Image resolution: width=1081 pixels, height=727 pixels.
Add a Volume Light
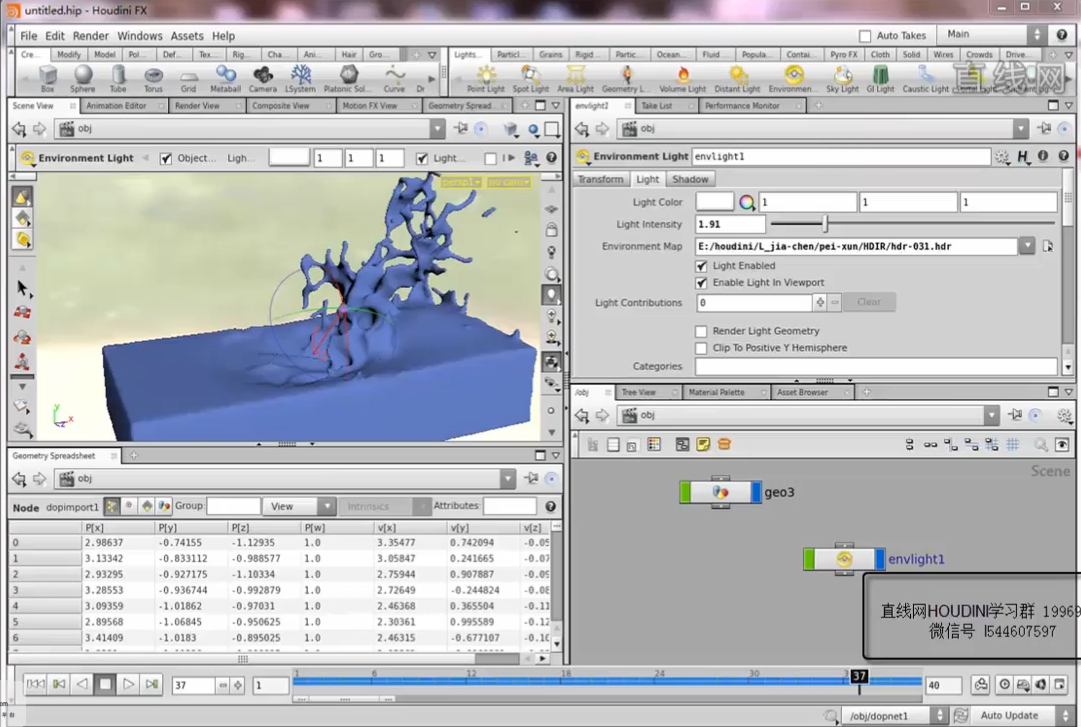click(683, 79)
